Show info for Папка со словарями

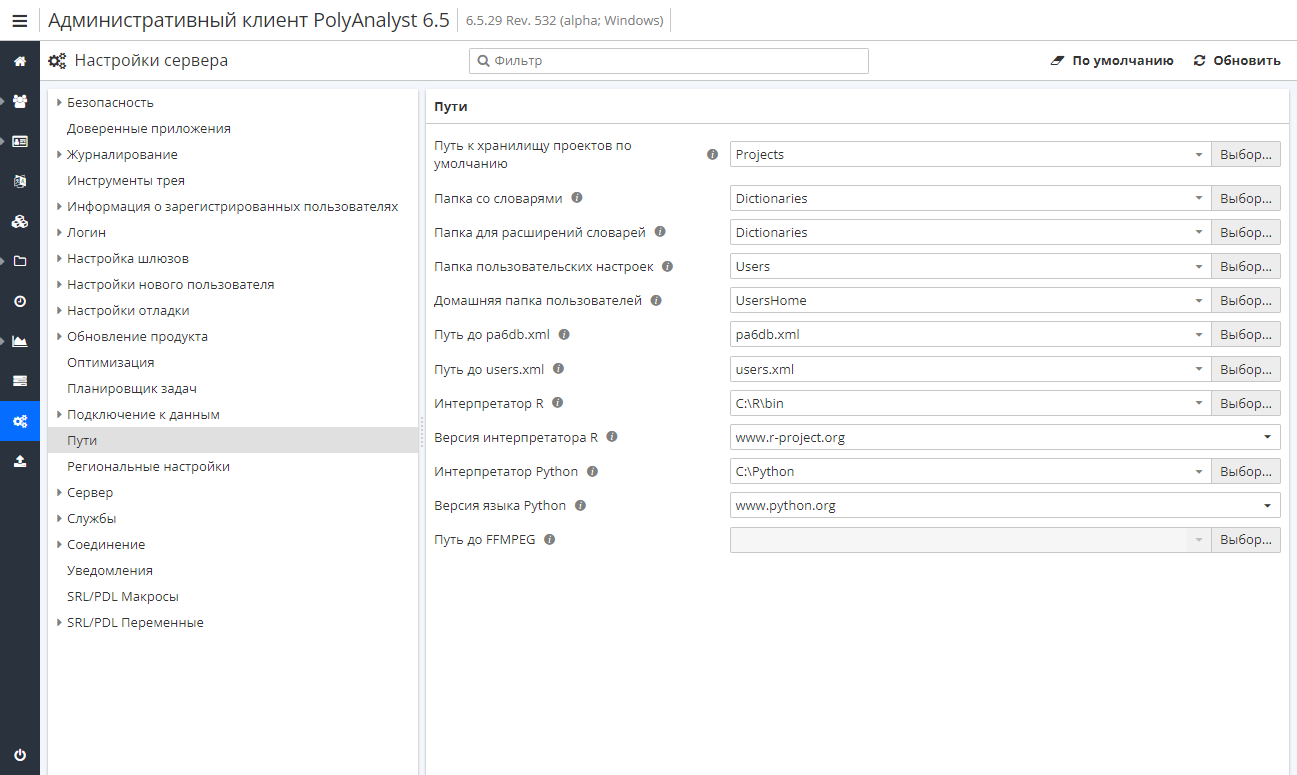click(x=577, y=198)
